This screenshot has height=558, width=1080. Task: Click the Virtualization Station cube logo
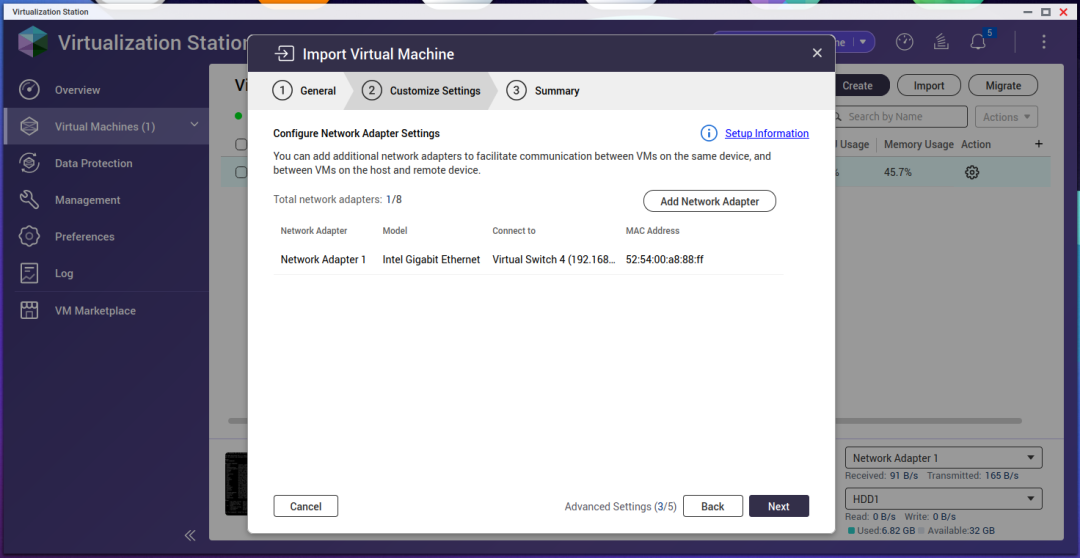tap(32, 43)
